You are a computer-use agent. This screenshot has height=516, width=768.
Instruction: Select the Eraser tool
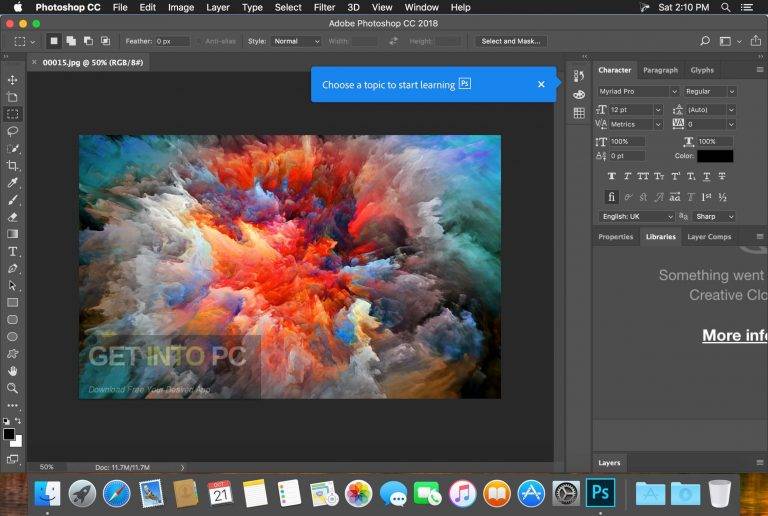(x=13, y=217)
